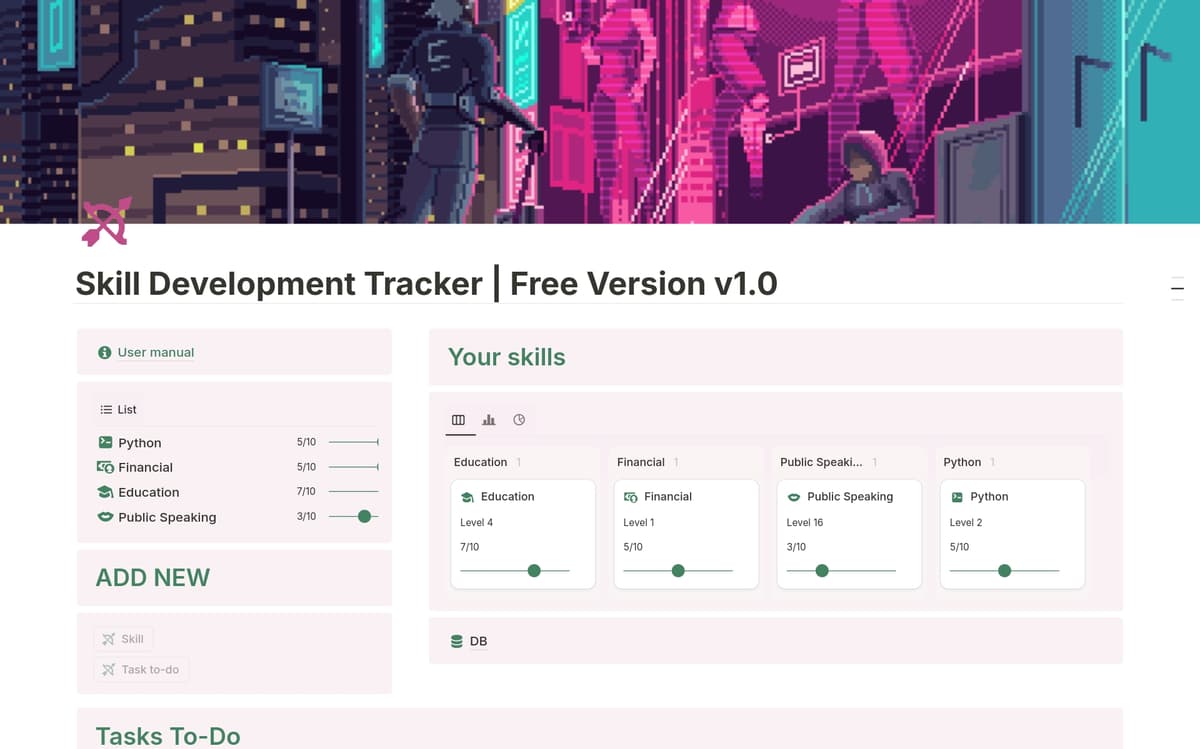
Task: Click the List view icon
Action: (106, 409)
